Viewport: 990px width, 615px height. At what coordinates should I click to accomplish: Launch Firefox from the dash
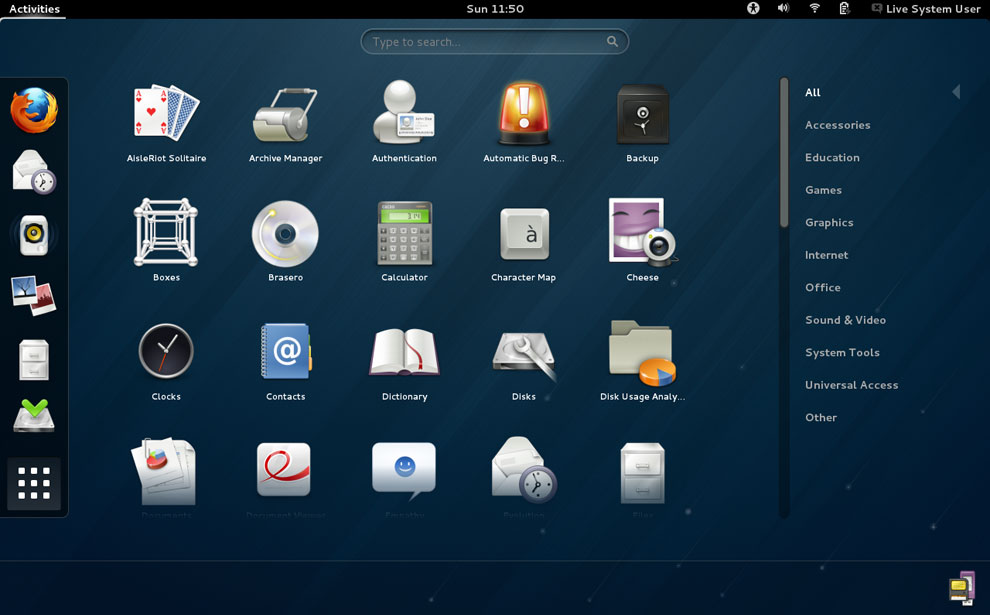coord(34,110)
